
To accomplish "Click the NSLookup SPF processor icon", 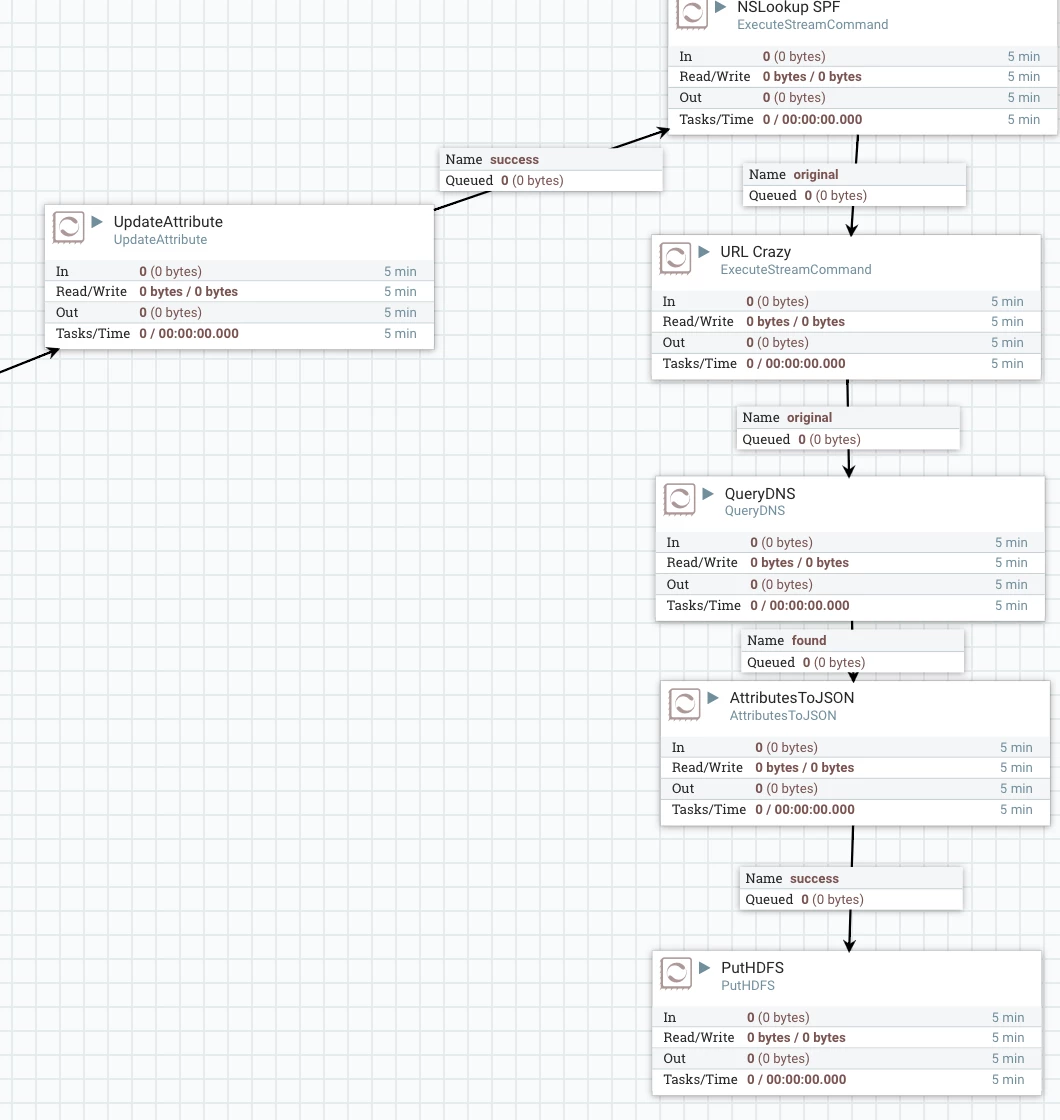I will pos(692,14).
